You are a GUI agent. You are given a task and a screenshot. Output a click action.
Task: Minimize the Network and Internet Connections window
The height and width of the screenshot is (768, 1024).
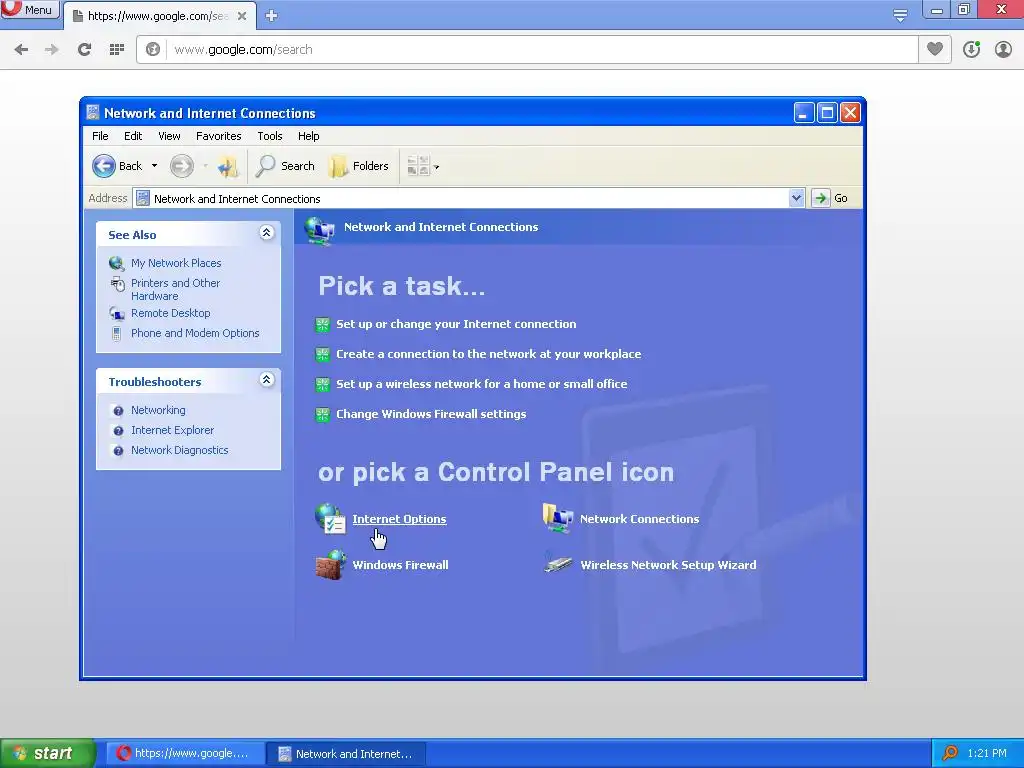tap(803, 113)
